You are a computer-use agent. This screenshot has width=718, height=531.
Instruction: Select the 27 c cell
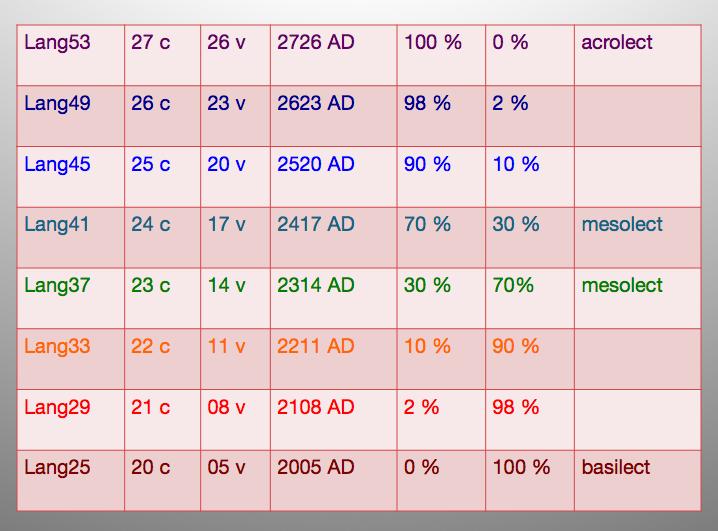coord(151,42)
